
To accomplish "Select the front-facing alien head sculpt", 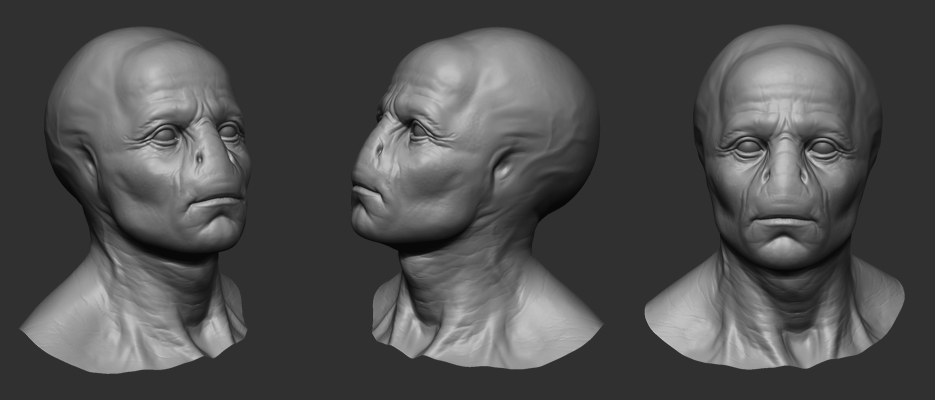I will click(x=775, y=197).
